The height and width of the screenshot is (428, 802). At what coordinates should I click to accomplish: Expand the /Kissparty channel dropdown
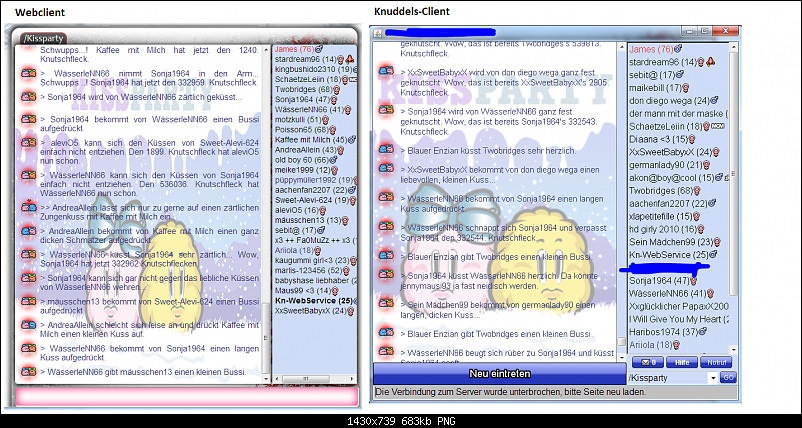712,377
